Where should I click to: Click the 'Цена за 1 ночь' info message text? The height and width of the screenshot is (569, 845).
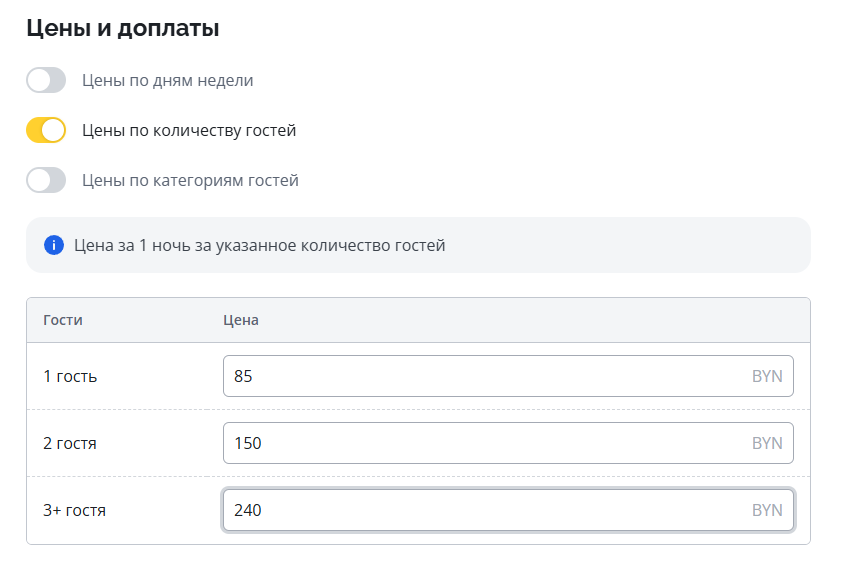[260, 245]
